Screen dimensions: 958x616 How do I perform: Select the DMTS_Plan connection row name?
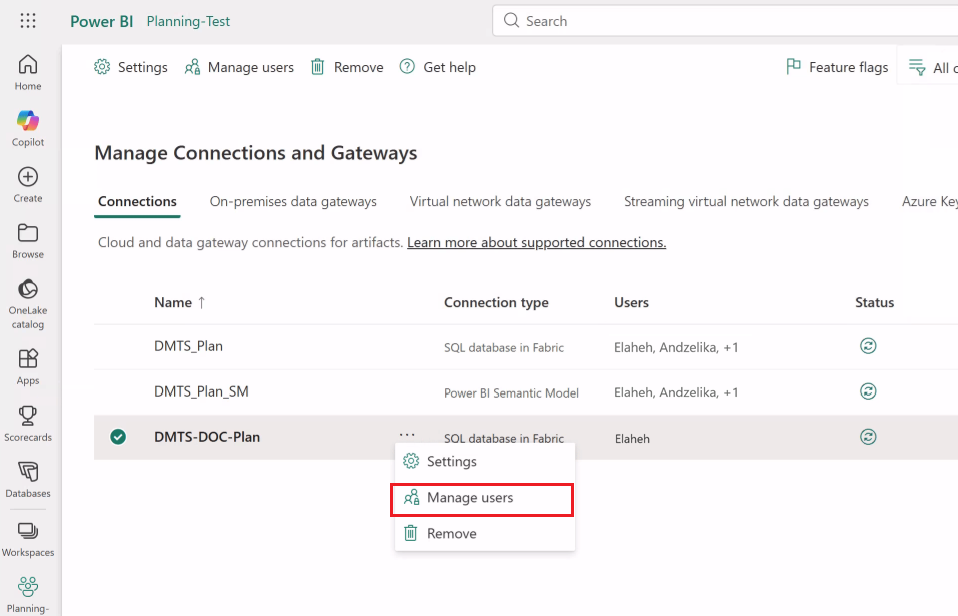pos(188,346)
